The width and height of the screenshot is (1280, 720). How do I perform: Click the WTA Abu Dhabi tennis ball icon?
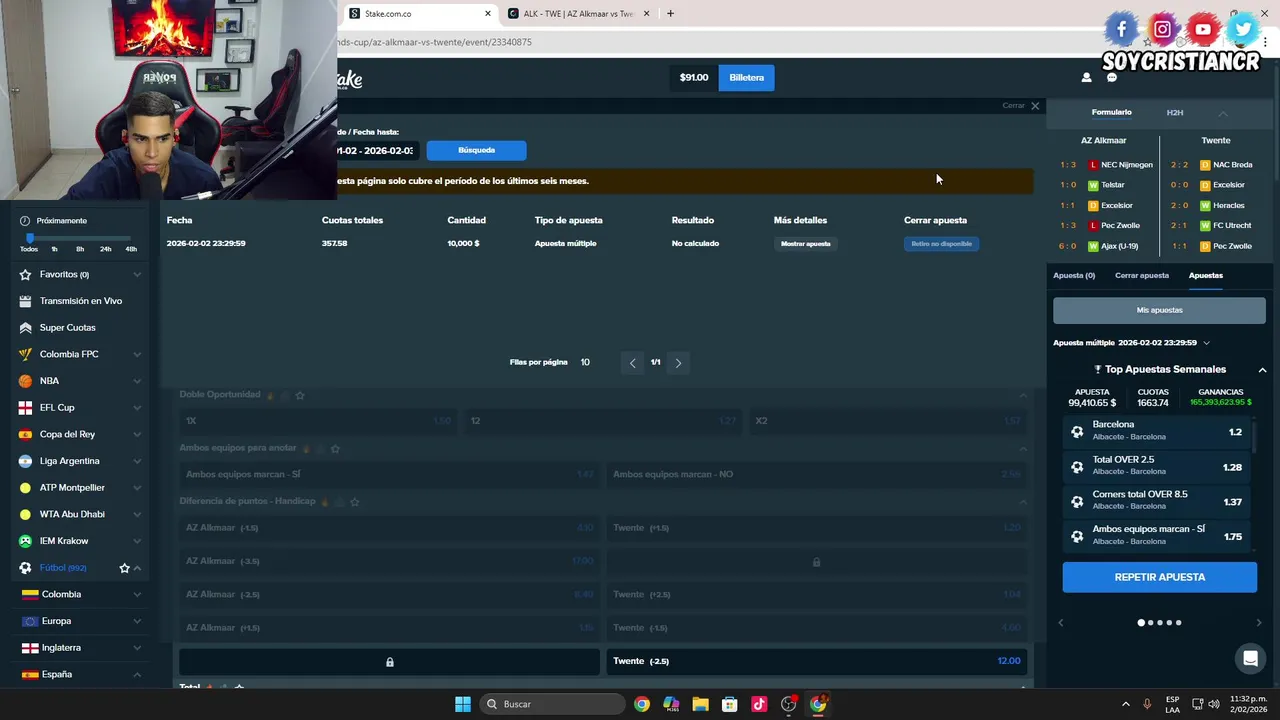(x=25, y=514)
